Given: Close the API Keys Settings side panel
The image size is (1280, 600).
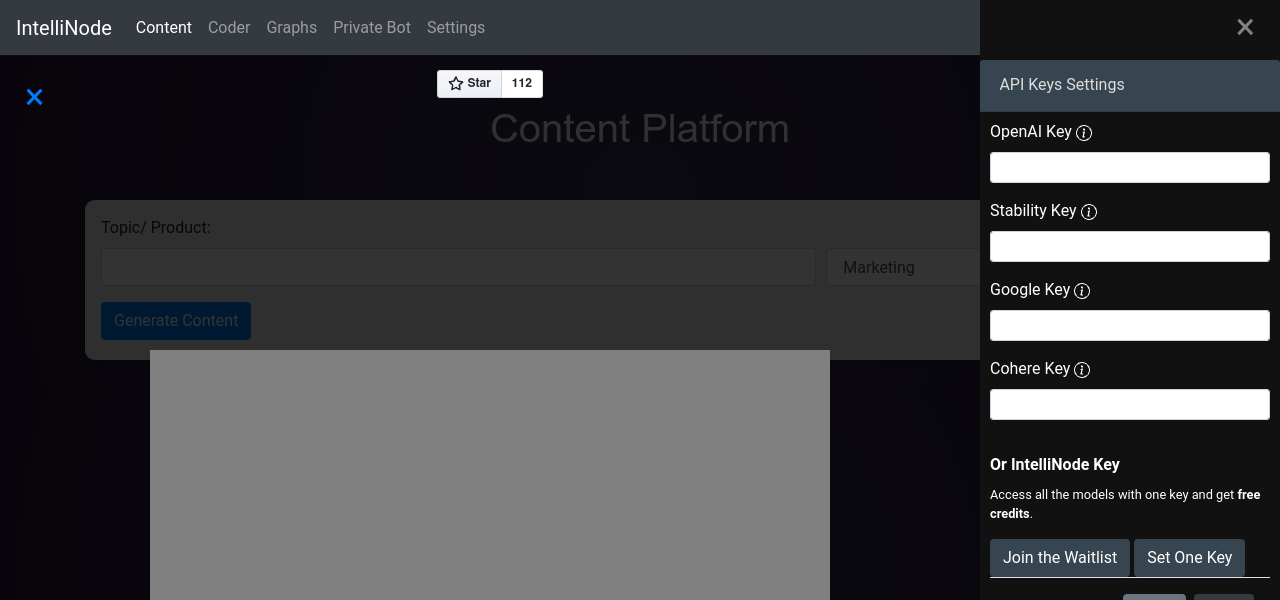Looking at the screenshot, I should point(1244,27).
